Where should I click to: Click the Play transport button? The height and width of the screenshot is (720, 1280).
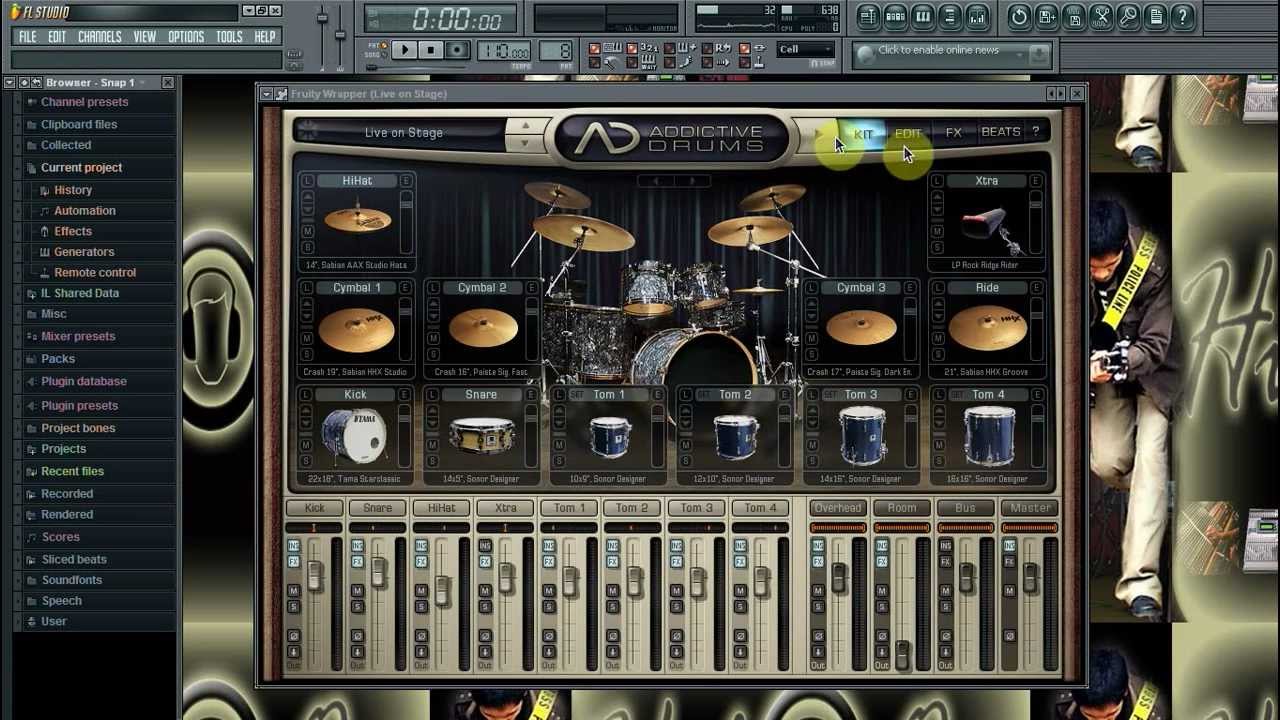404,50
